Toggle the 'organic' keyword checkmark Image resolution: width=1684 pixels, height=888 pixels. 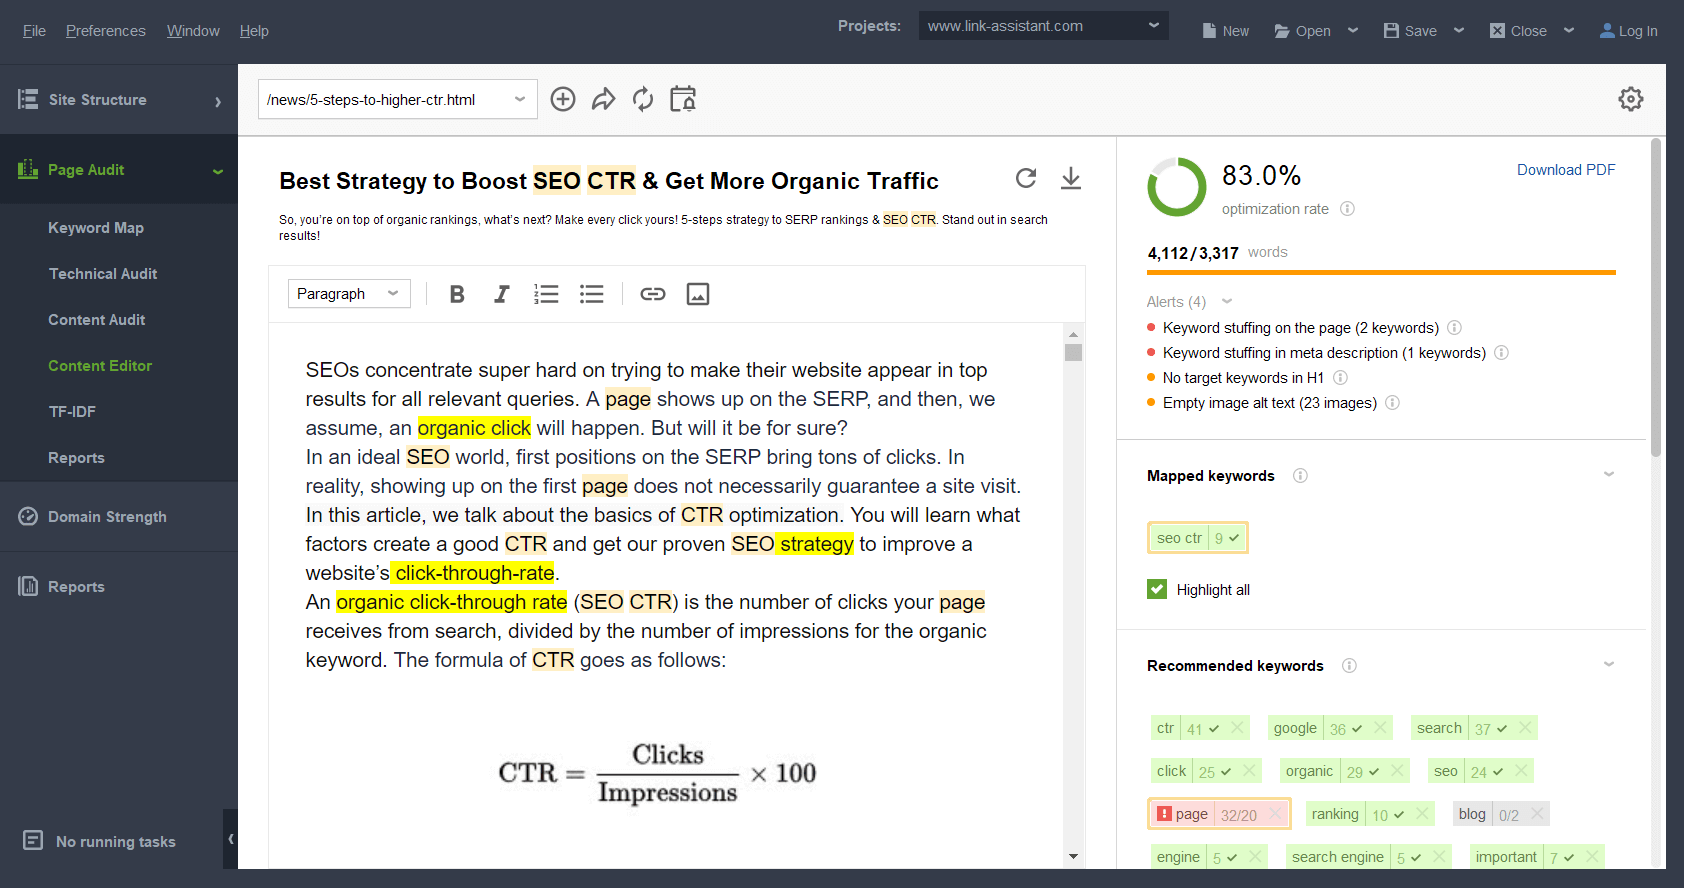(1374, 772)
